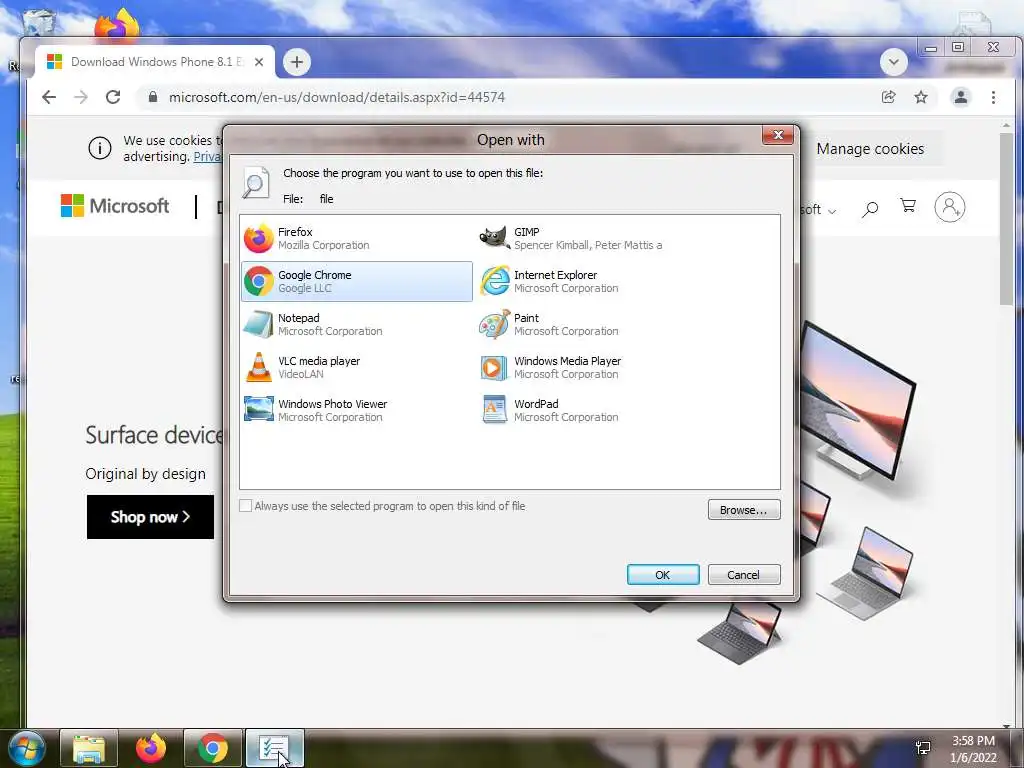
Task: Expand the Chrome tab search dropdown
Action: [893, 62]
